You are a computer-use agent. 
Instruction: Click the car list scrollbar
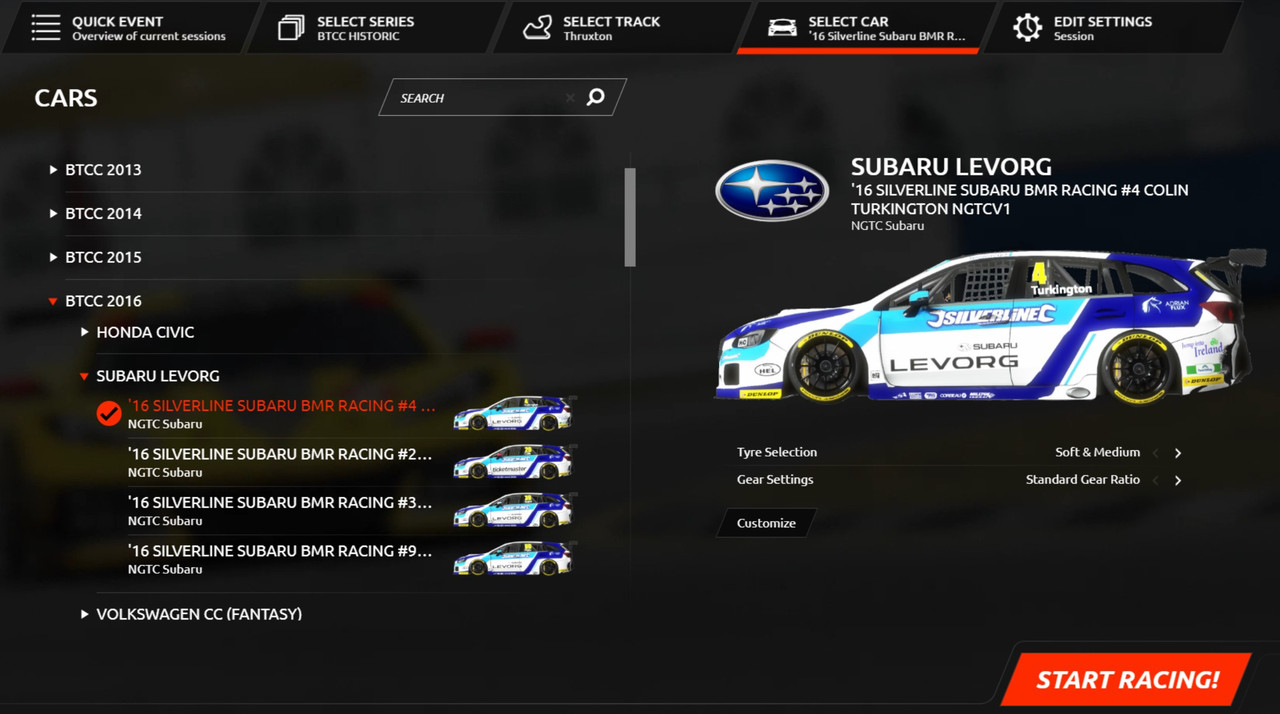pos(630,217)
